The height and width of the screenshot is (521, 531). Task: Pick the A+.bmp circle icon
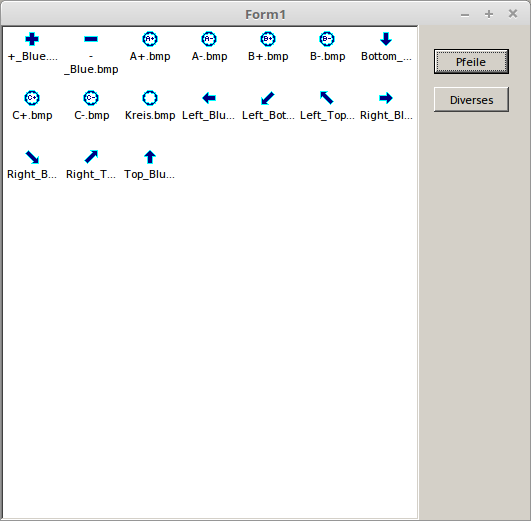(150, 39)
